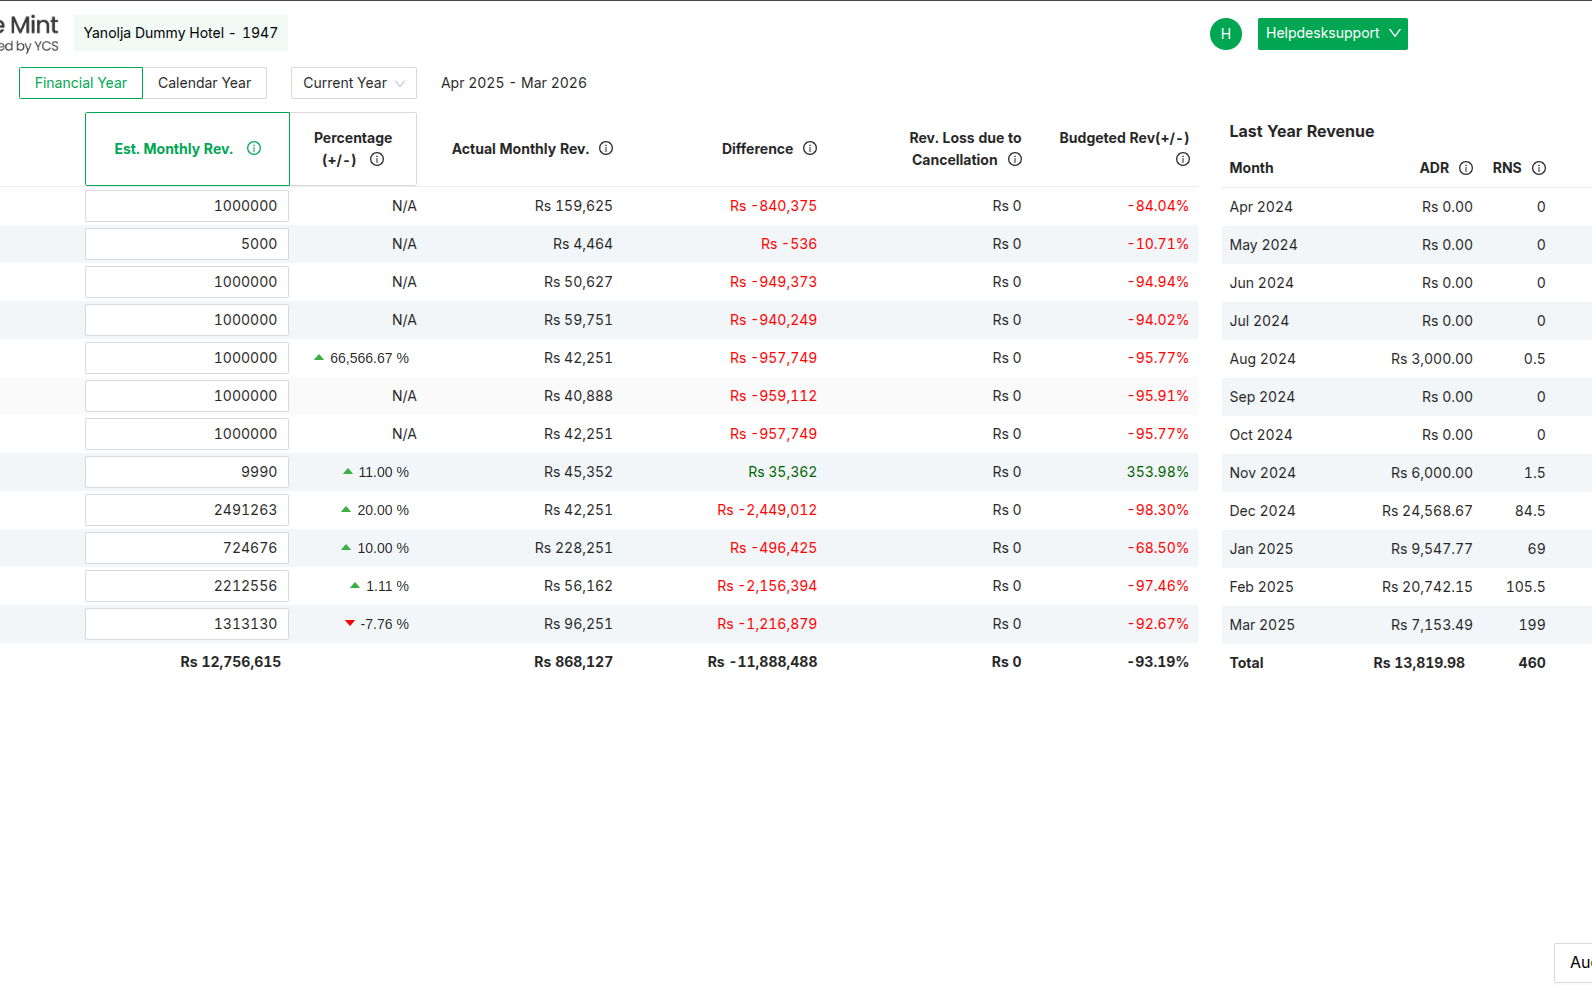The height and width of the screenshot is (997, 1592).
Task: Click Budgeted Rev(+/-) info icon
Action: (1183, 160)
